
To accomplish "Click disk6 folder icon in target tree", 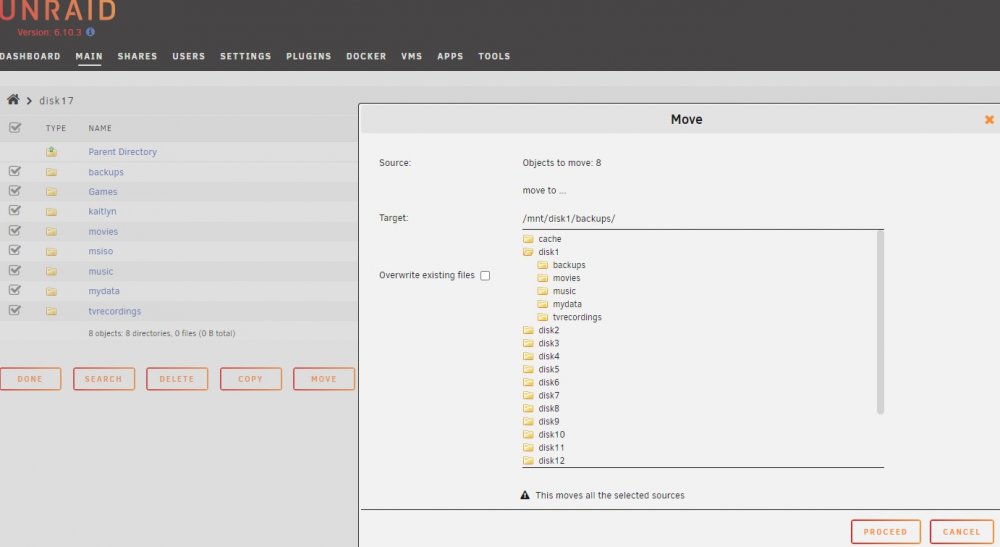I will [528, 382].
